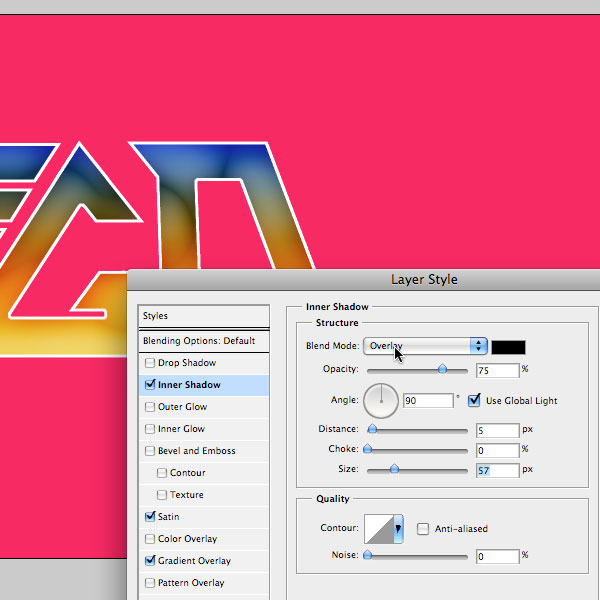
Task: Enable the Outer Glow checkbox
Action: 150,407
